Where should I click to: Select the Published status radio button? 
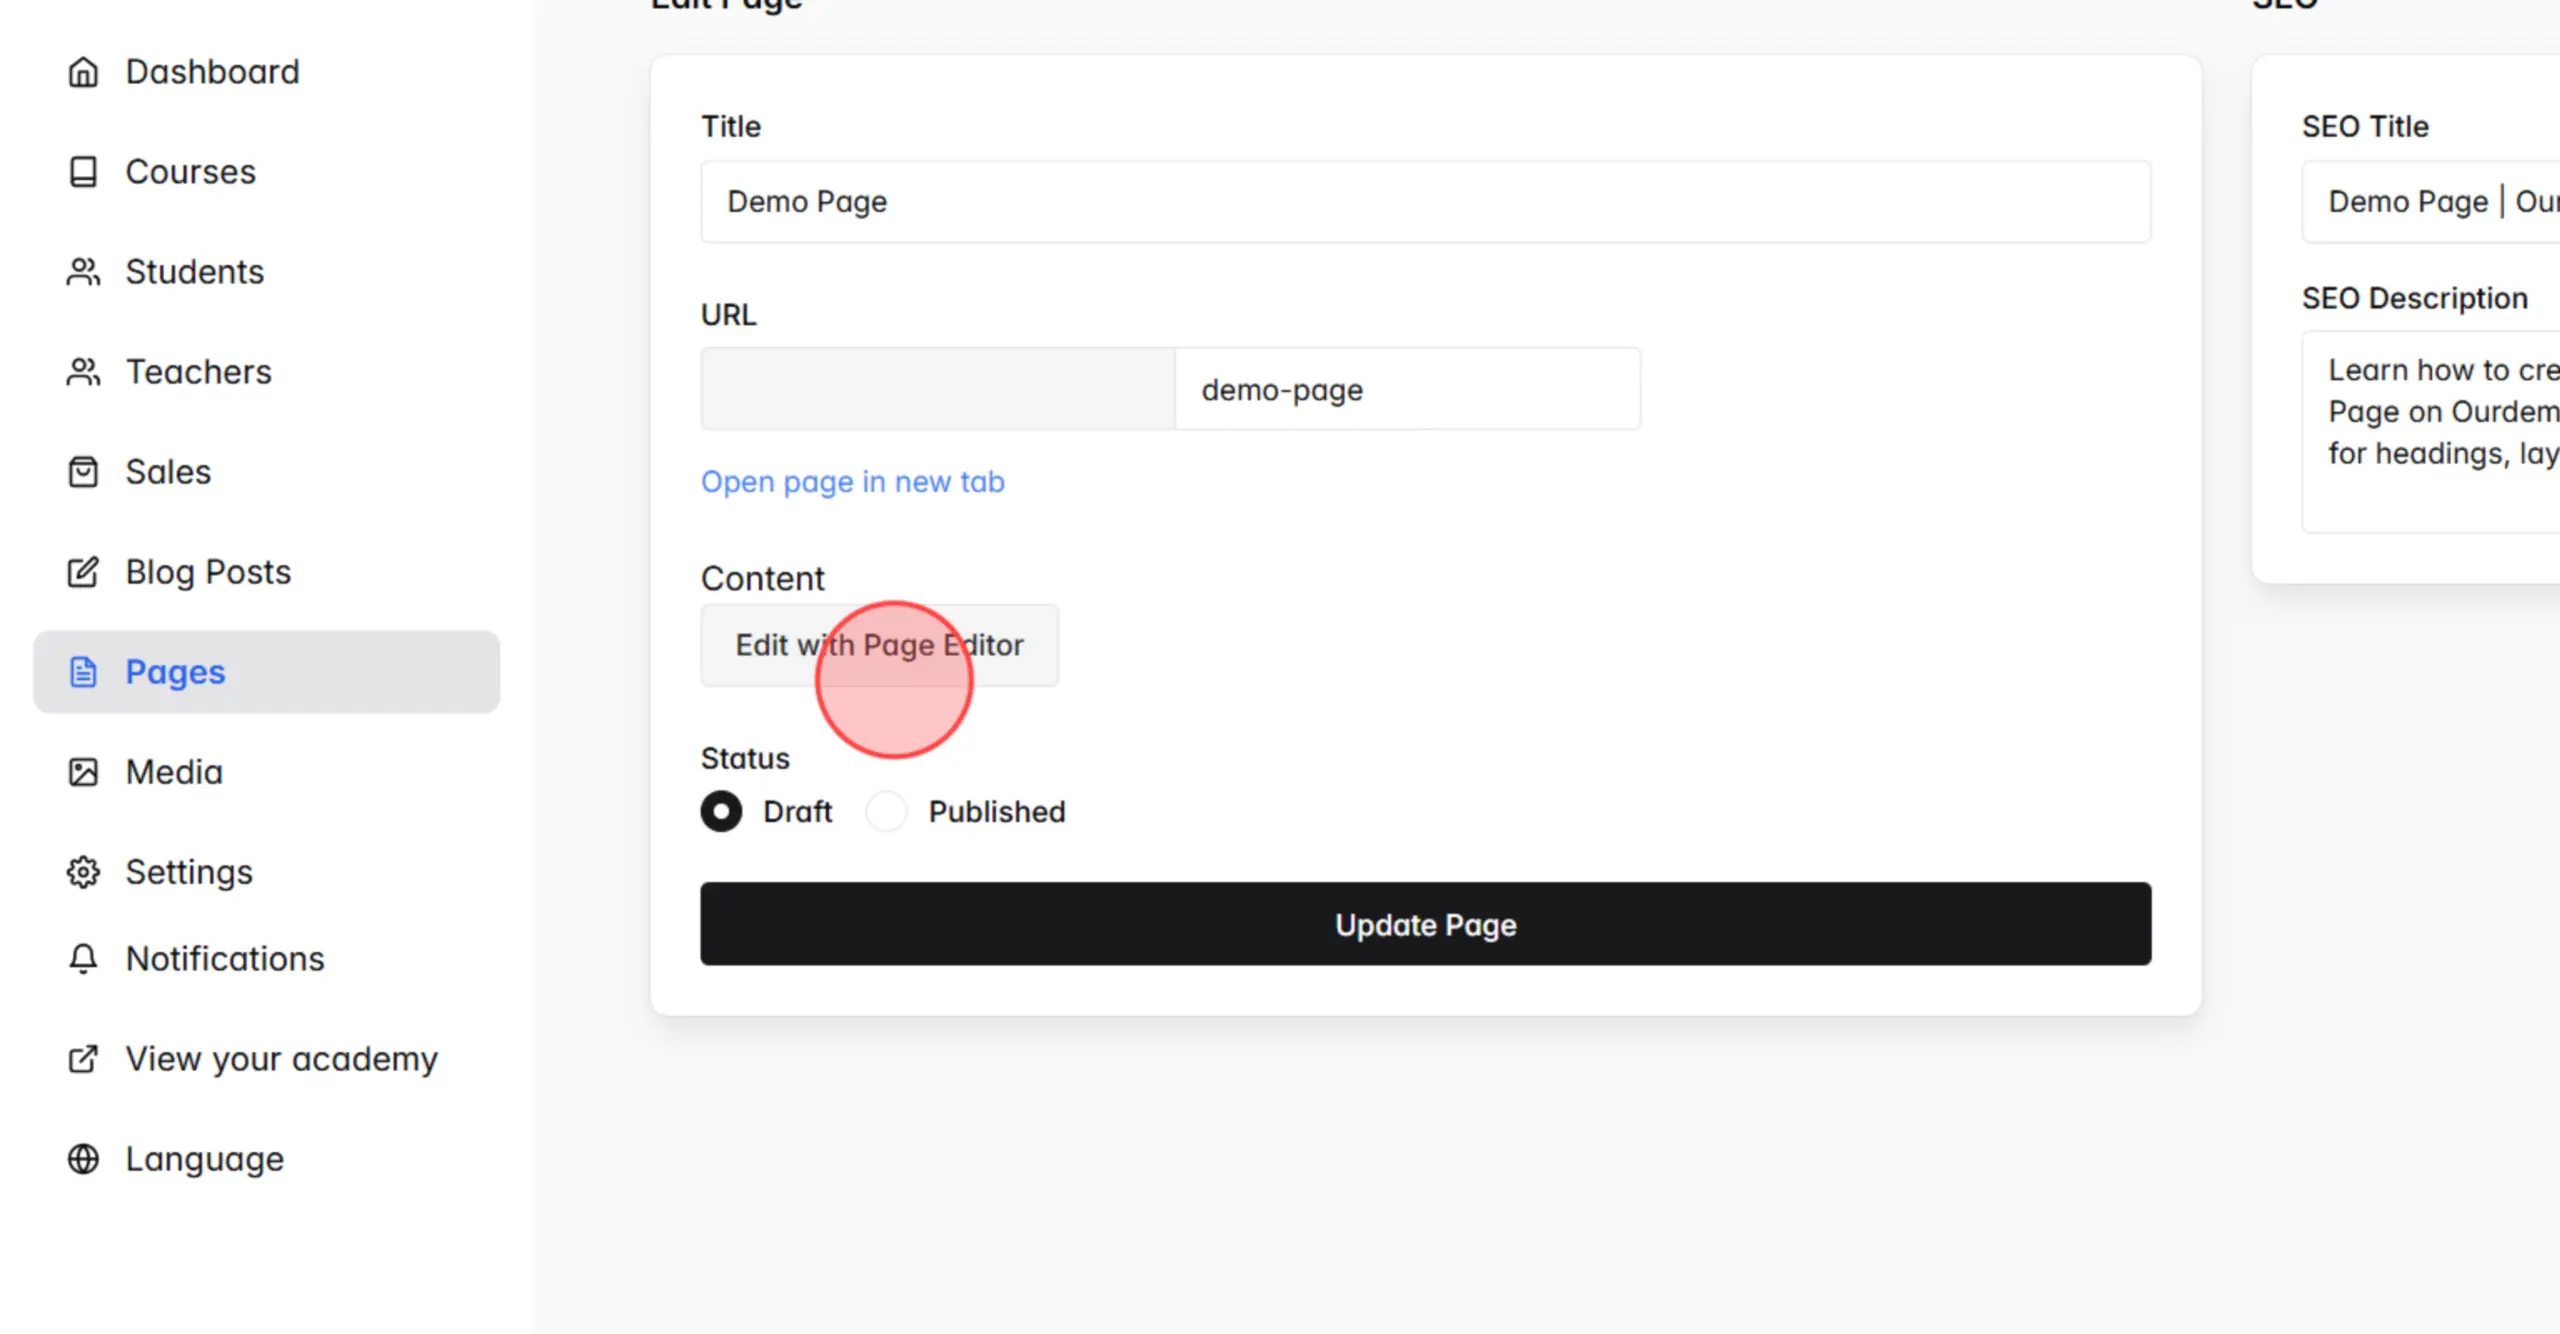point(886,812)
